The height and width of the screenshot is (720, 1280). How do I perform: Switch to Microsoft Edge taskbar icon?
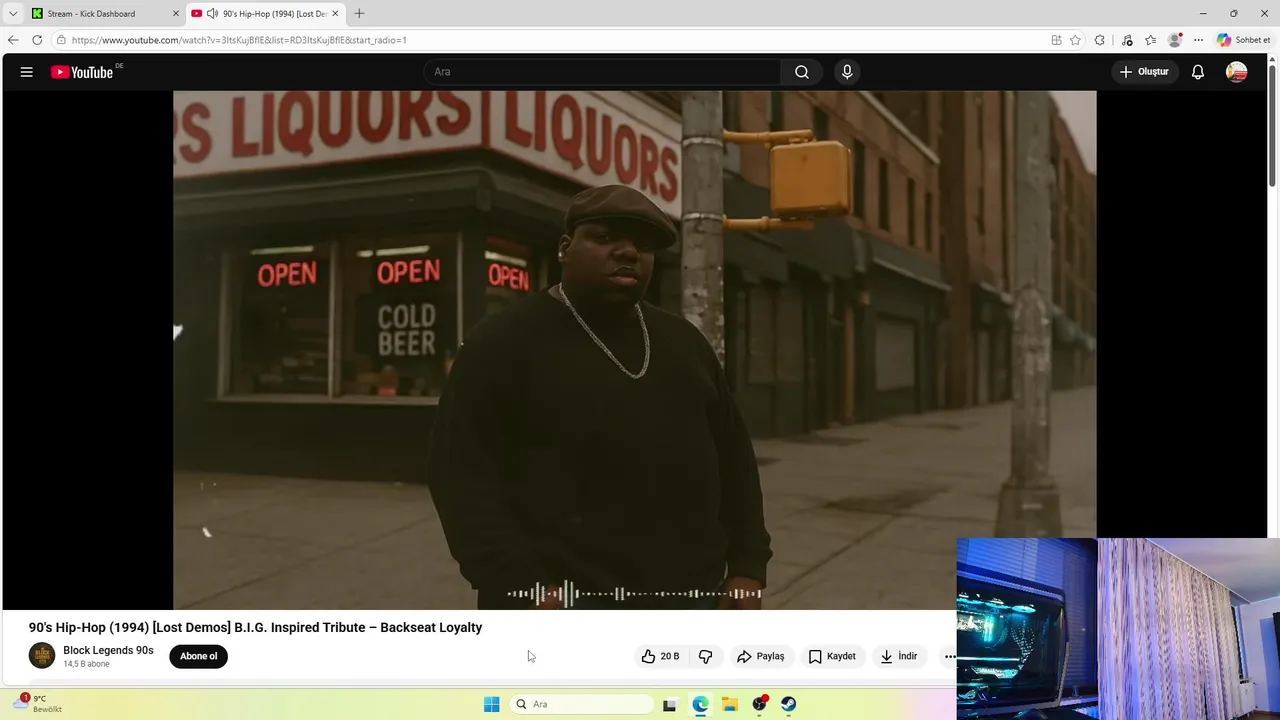pos(700,704)
